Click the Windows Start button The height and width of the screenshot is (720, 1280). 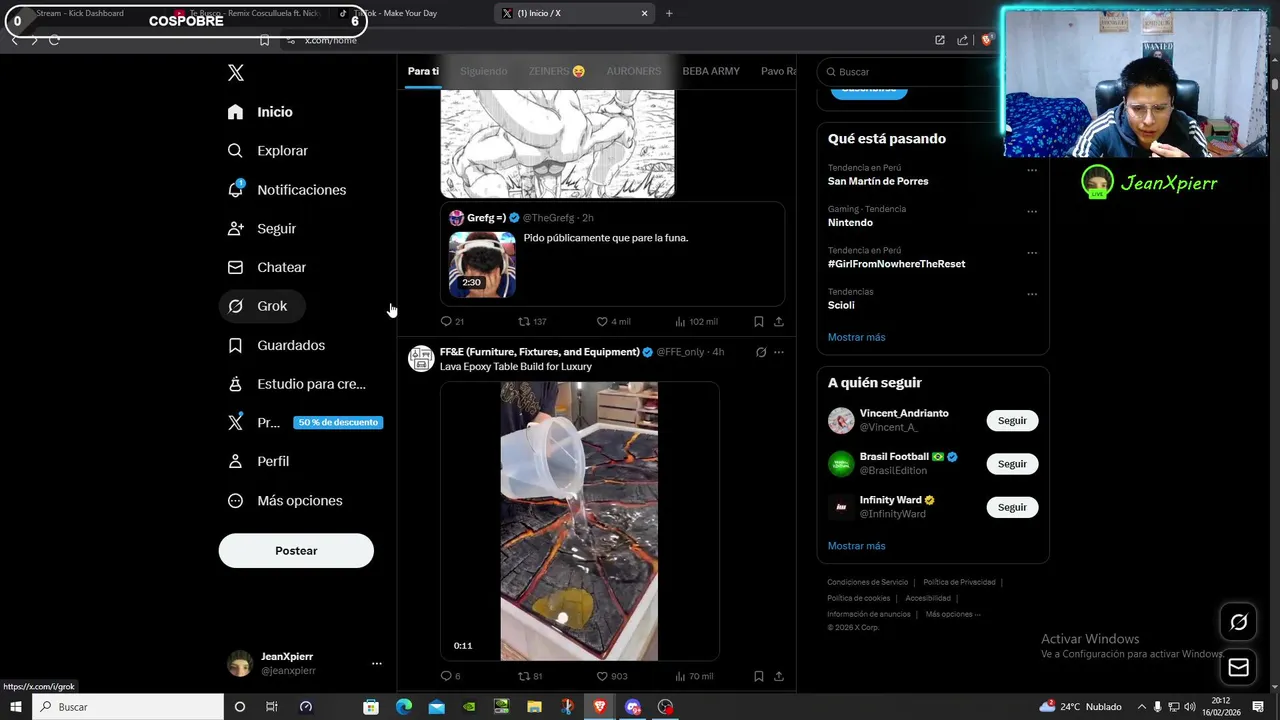(x=16, y=707)
